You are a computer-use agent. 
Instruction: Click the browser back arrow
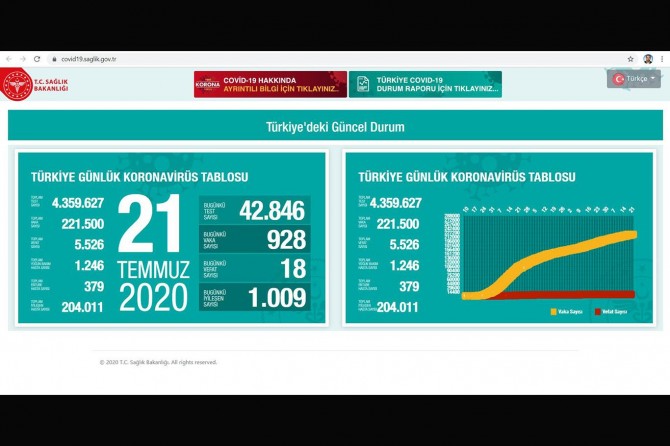click(9, 59)
